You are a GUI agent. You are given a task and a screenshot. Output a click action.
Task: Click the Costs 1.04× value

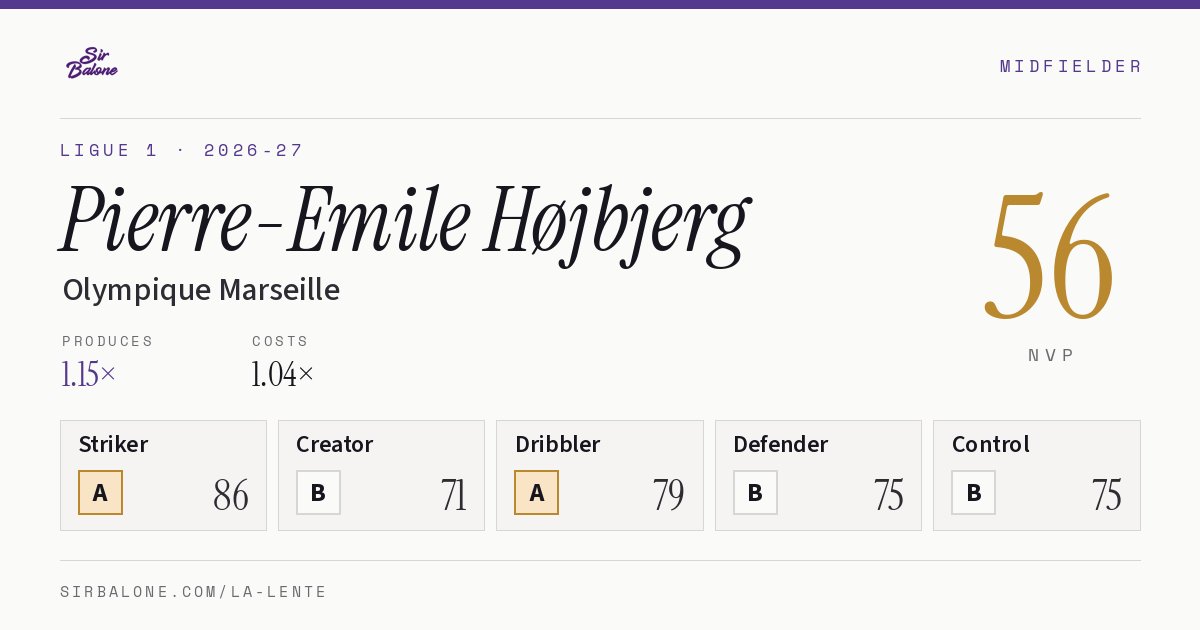click(x=283, y=374)
